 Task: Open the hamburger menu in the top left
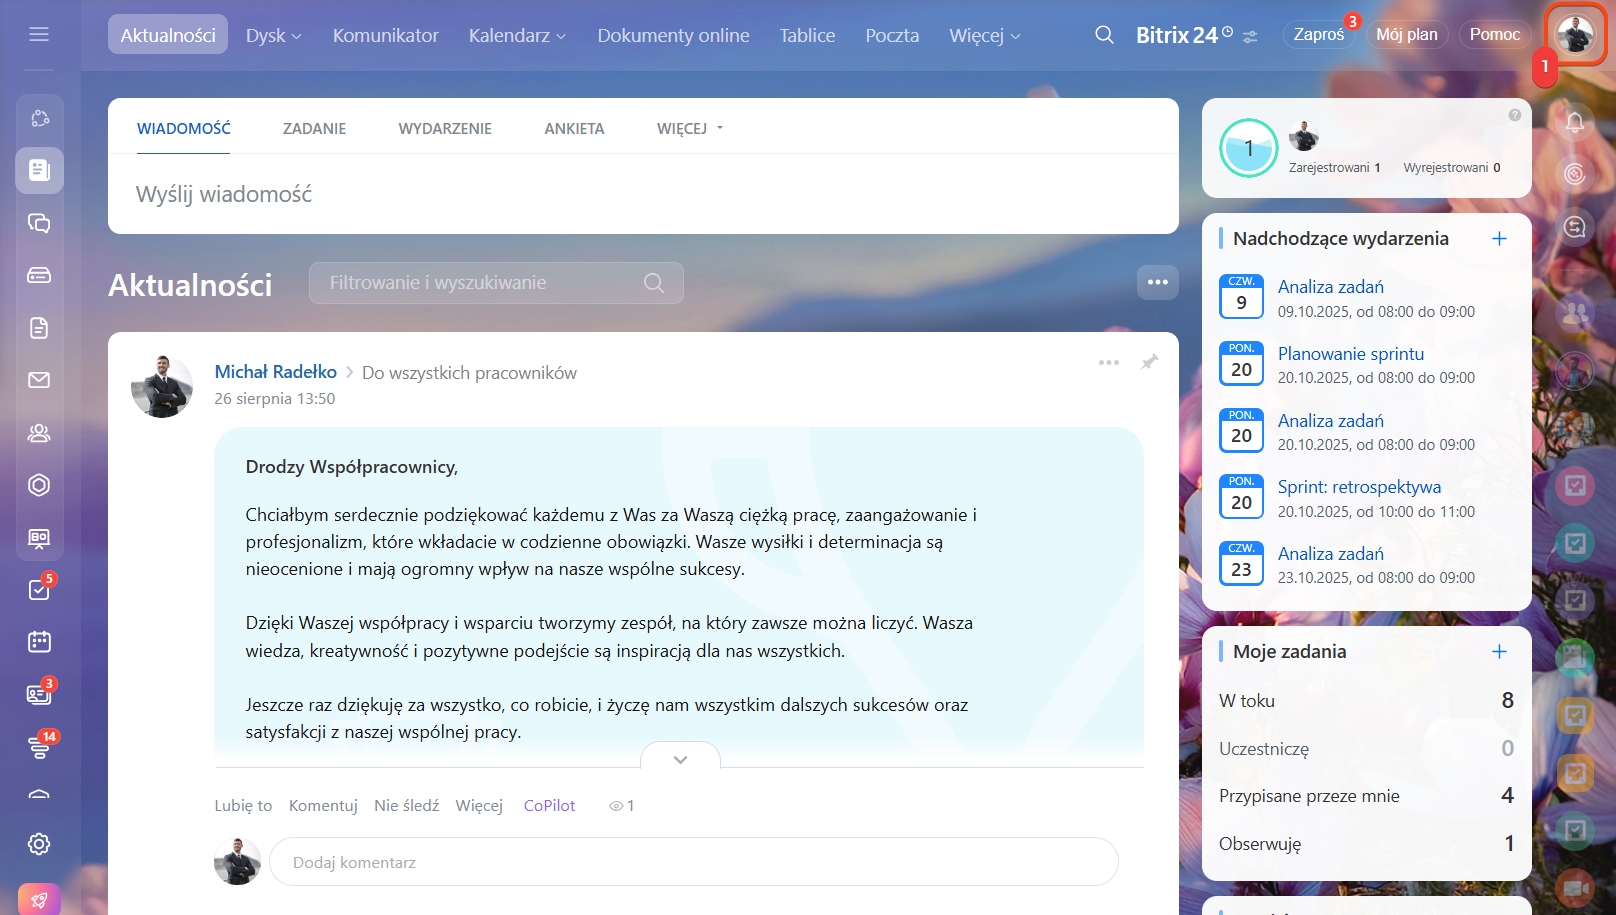(39, 35)
